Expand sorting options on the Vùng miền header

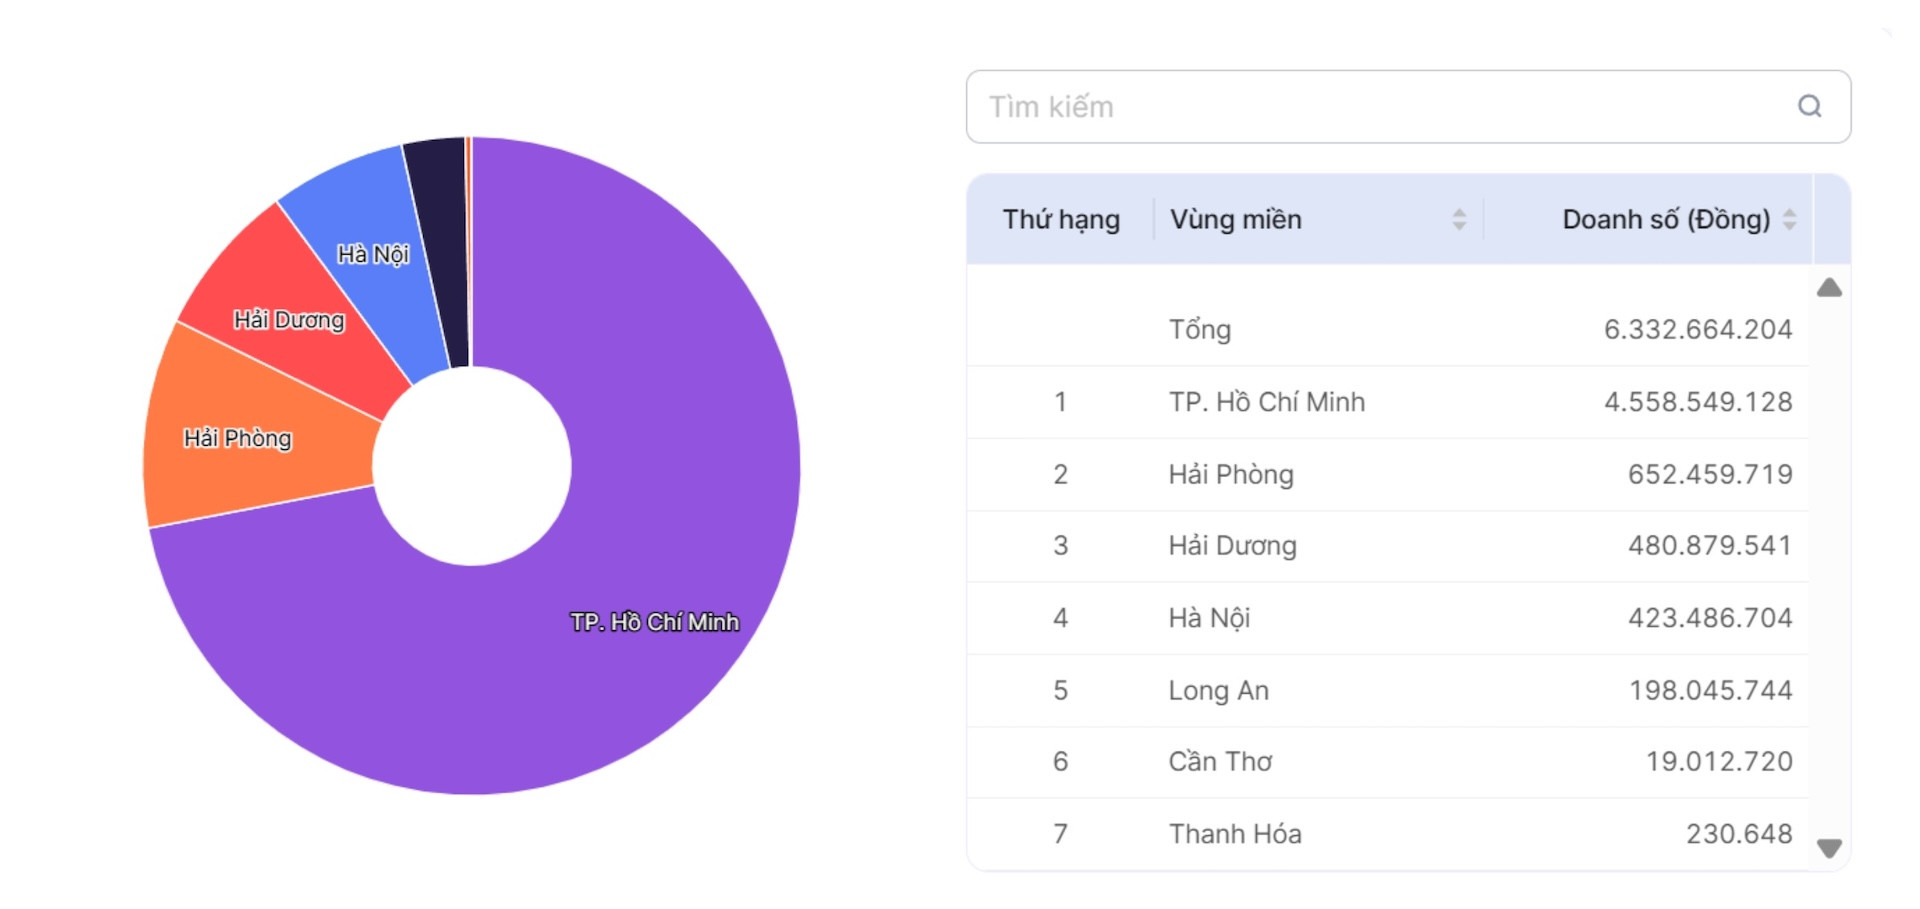[1462, 219]
